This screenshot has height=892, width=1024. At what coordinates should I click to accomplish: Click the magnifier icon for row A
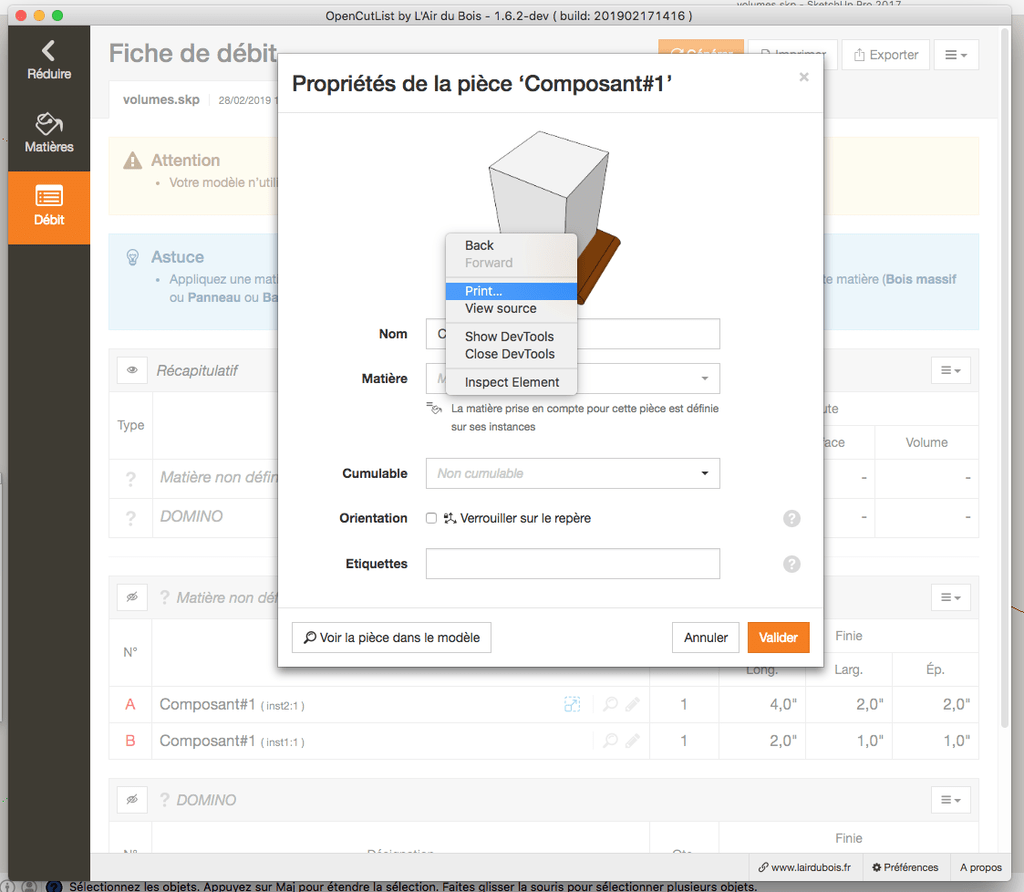[611, 704]
